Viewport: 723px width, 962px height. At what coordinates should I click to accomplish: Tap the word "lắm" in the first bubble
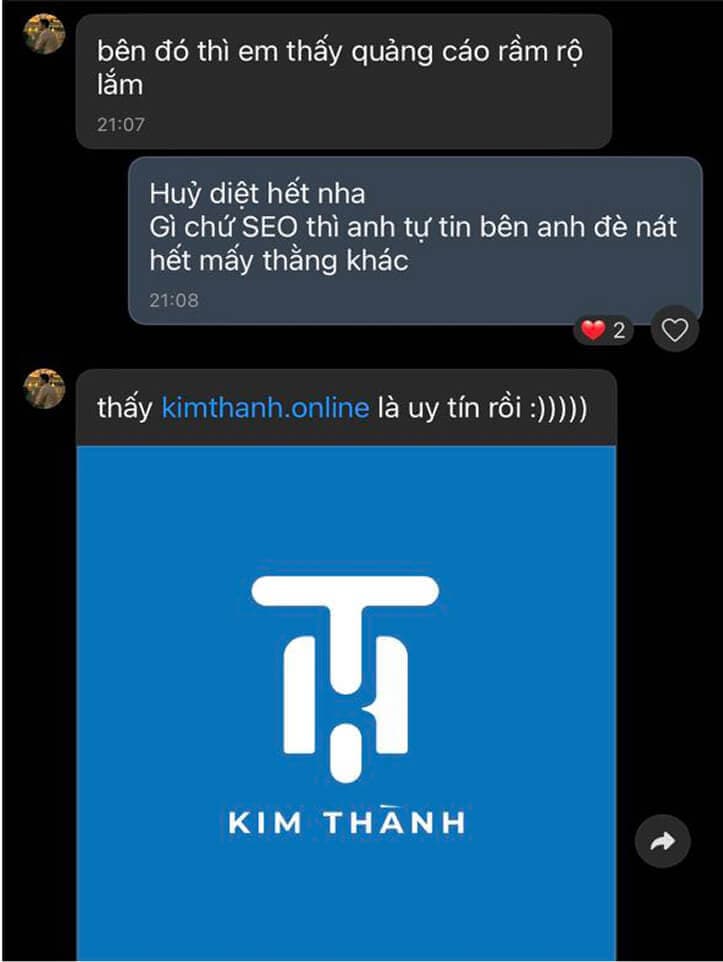pyautogui.click(x=120, y=85)
